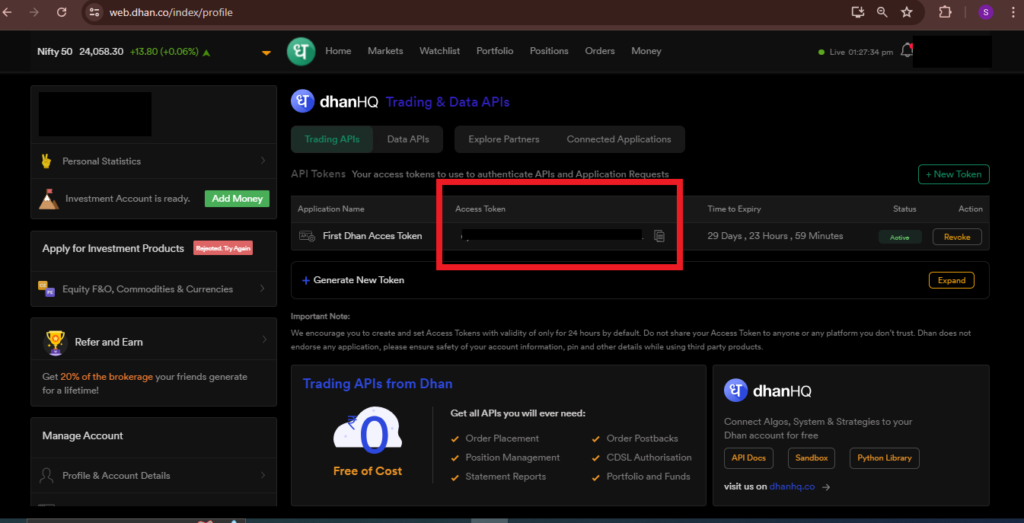Screen dimensions: 1024x523
Task: Click the install app icon in address bar
Action: 857,12
